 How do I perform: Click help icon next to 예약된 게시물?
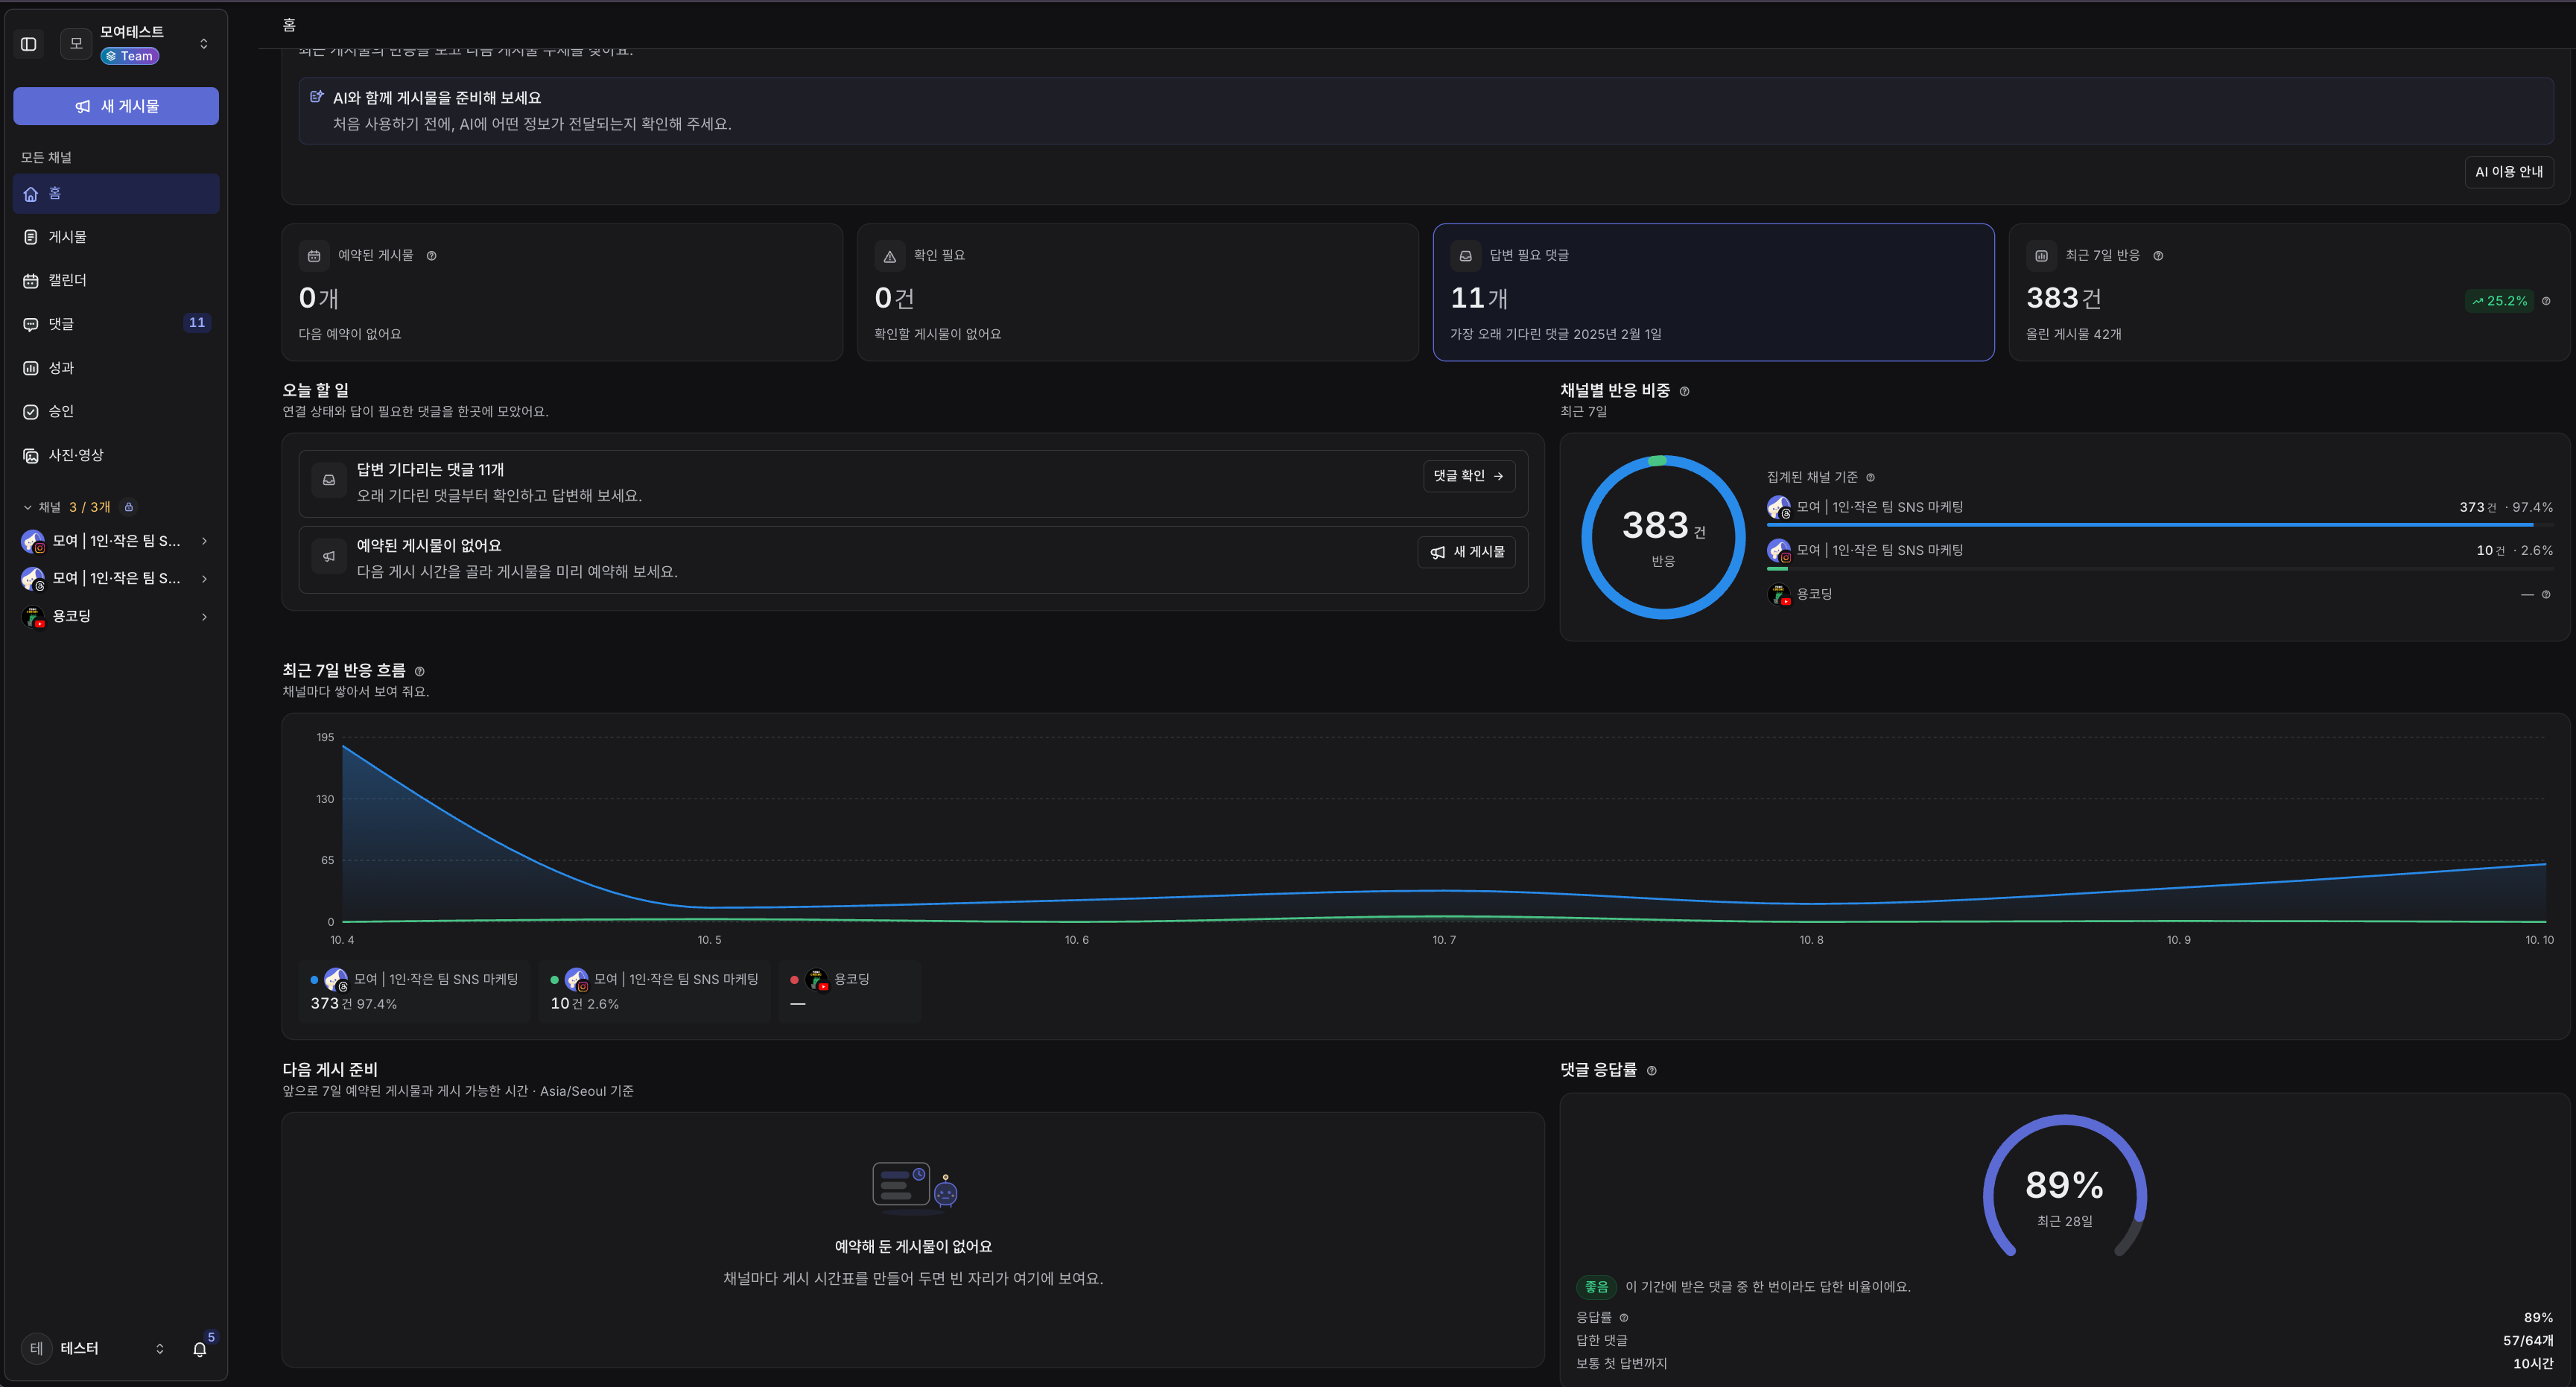tap(432, 256)
